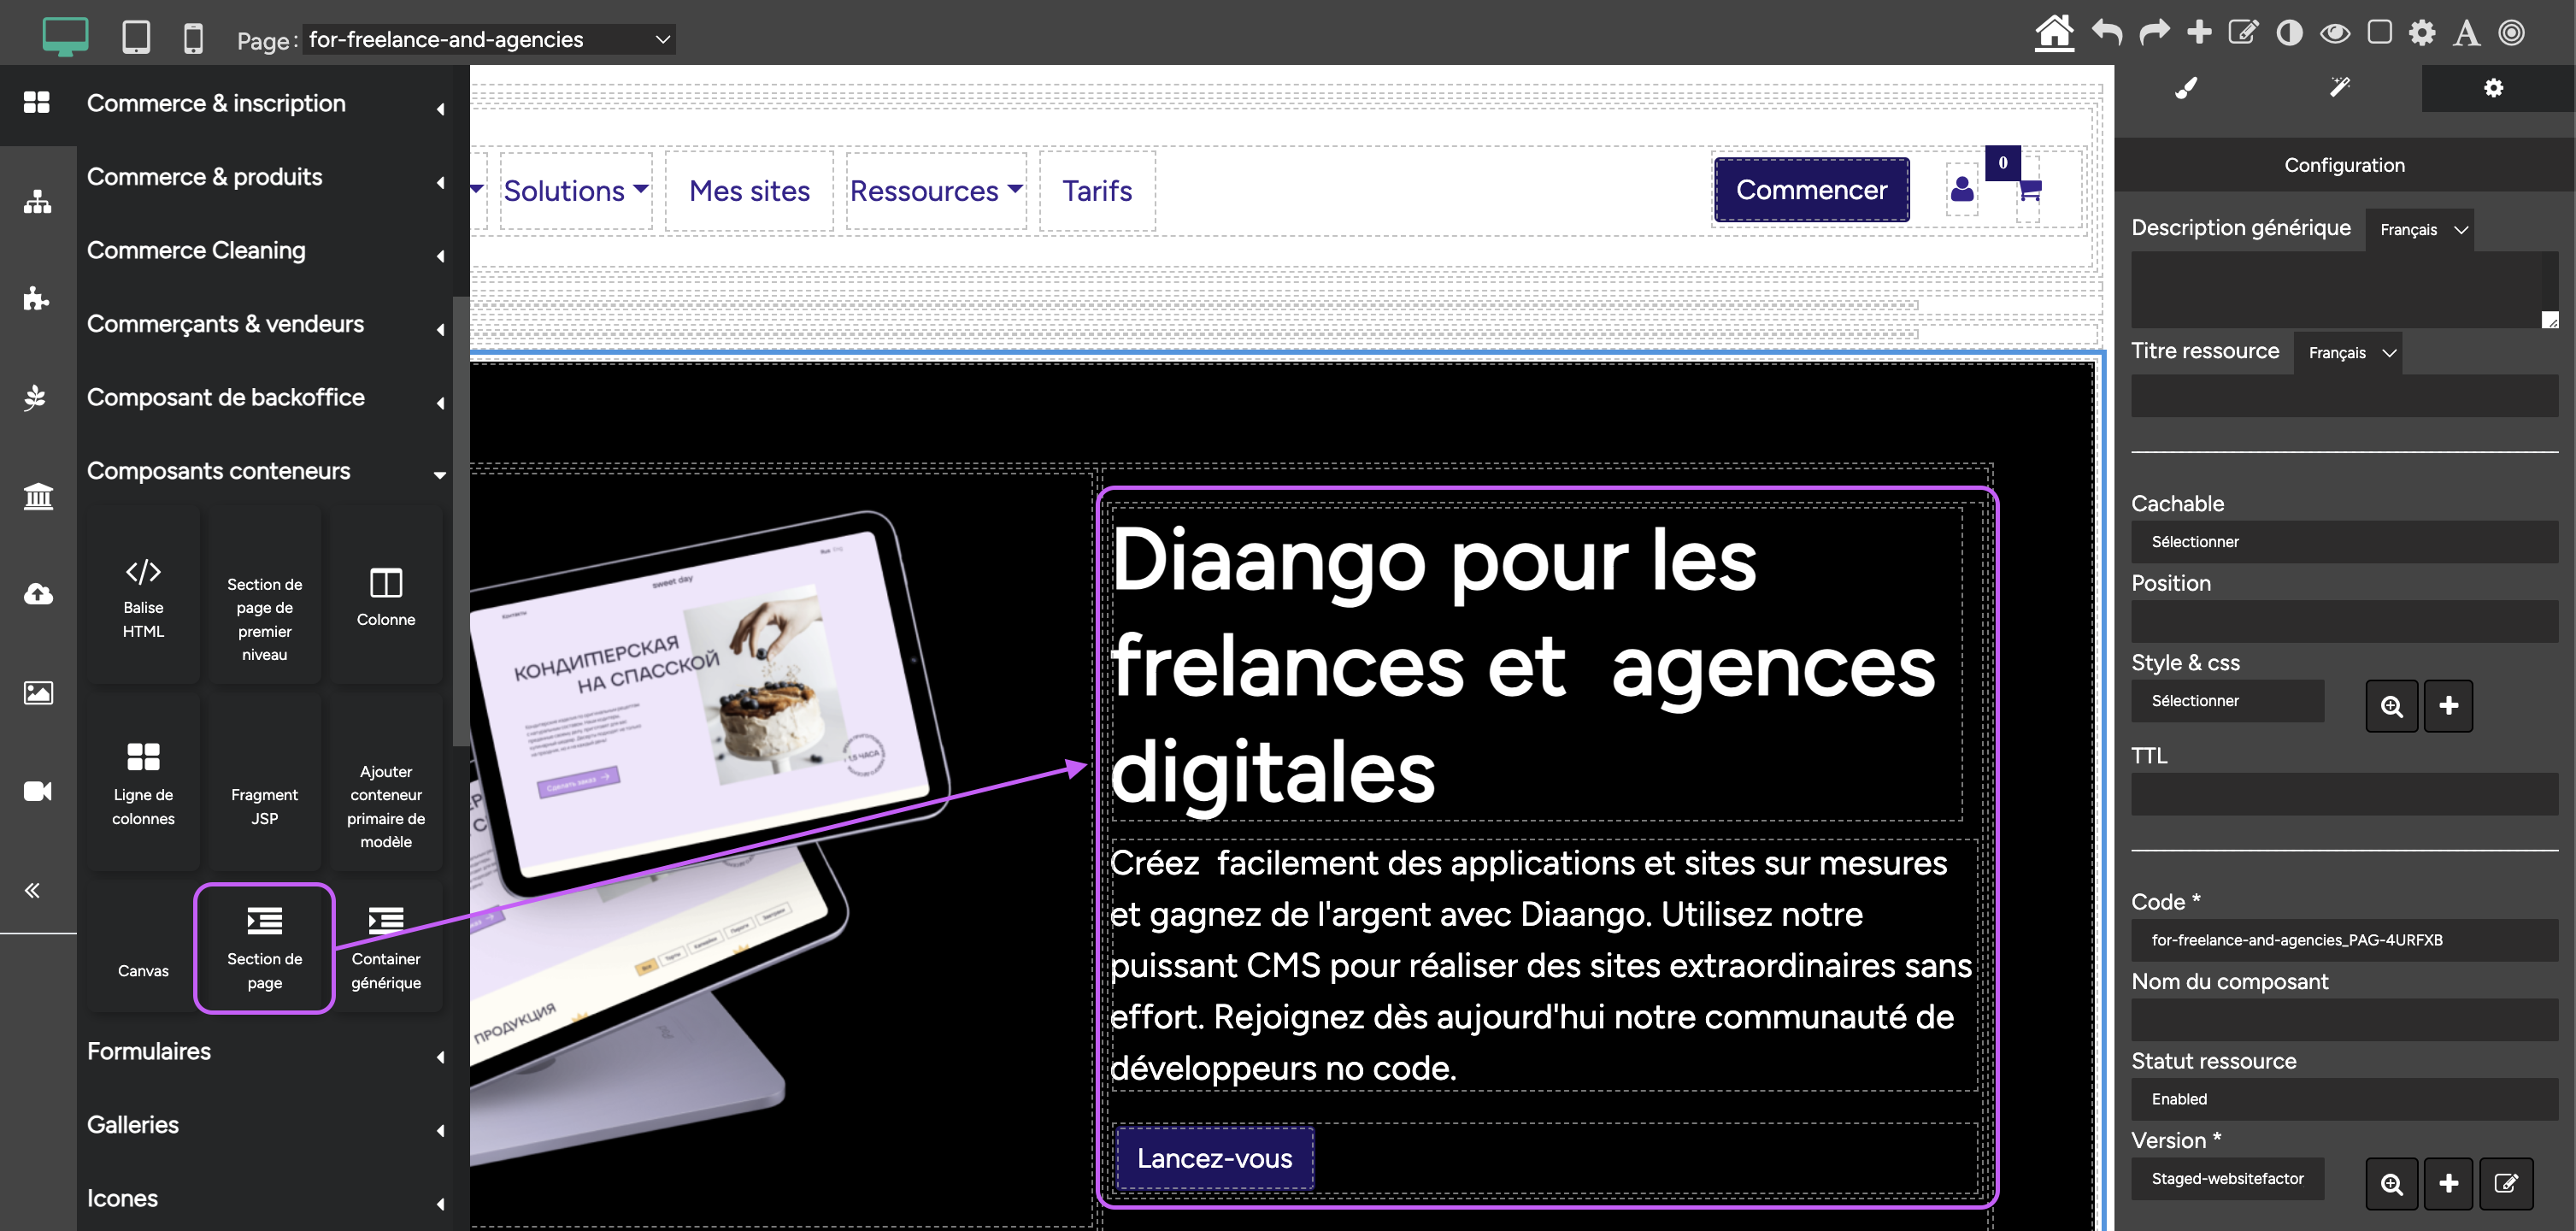Toggle the contrast half-circle icon

point(2289,33)
